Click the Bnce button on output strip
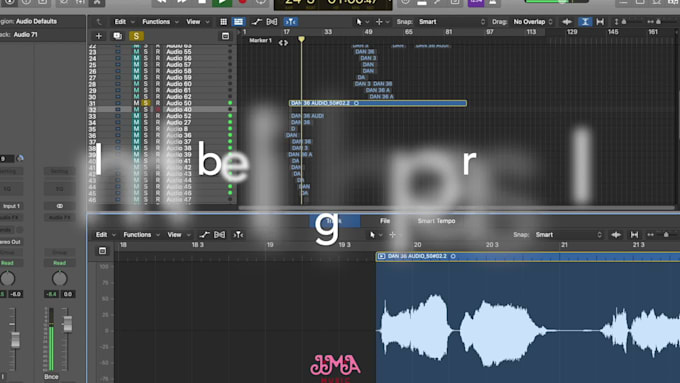The width and height of the screenshot is (680, 383). pos(51,376)
